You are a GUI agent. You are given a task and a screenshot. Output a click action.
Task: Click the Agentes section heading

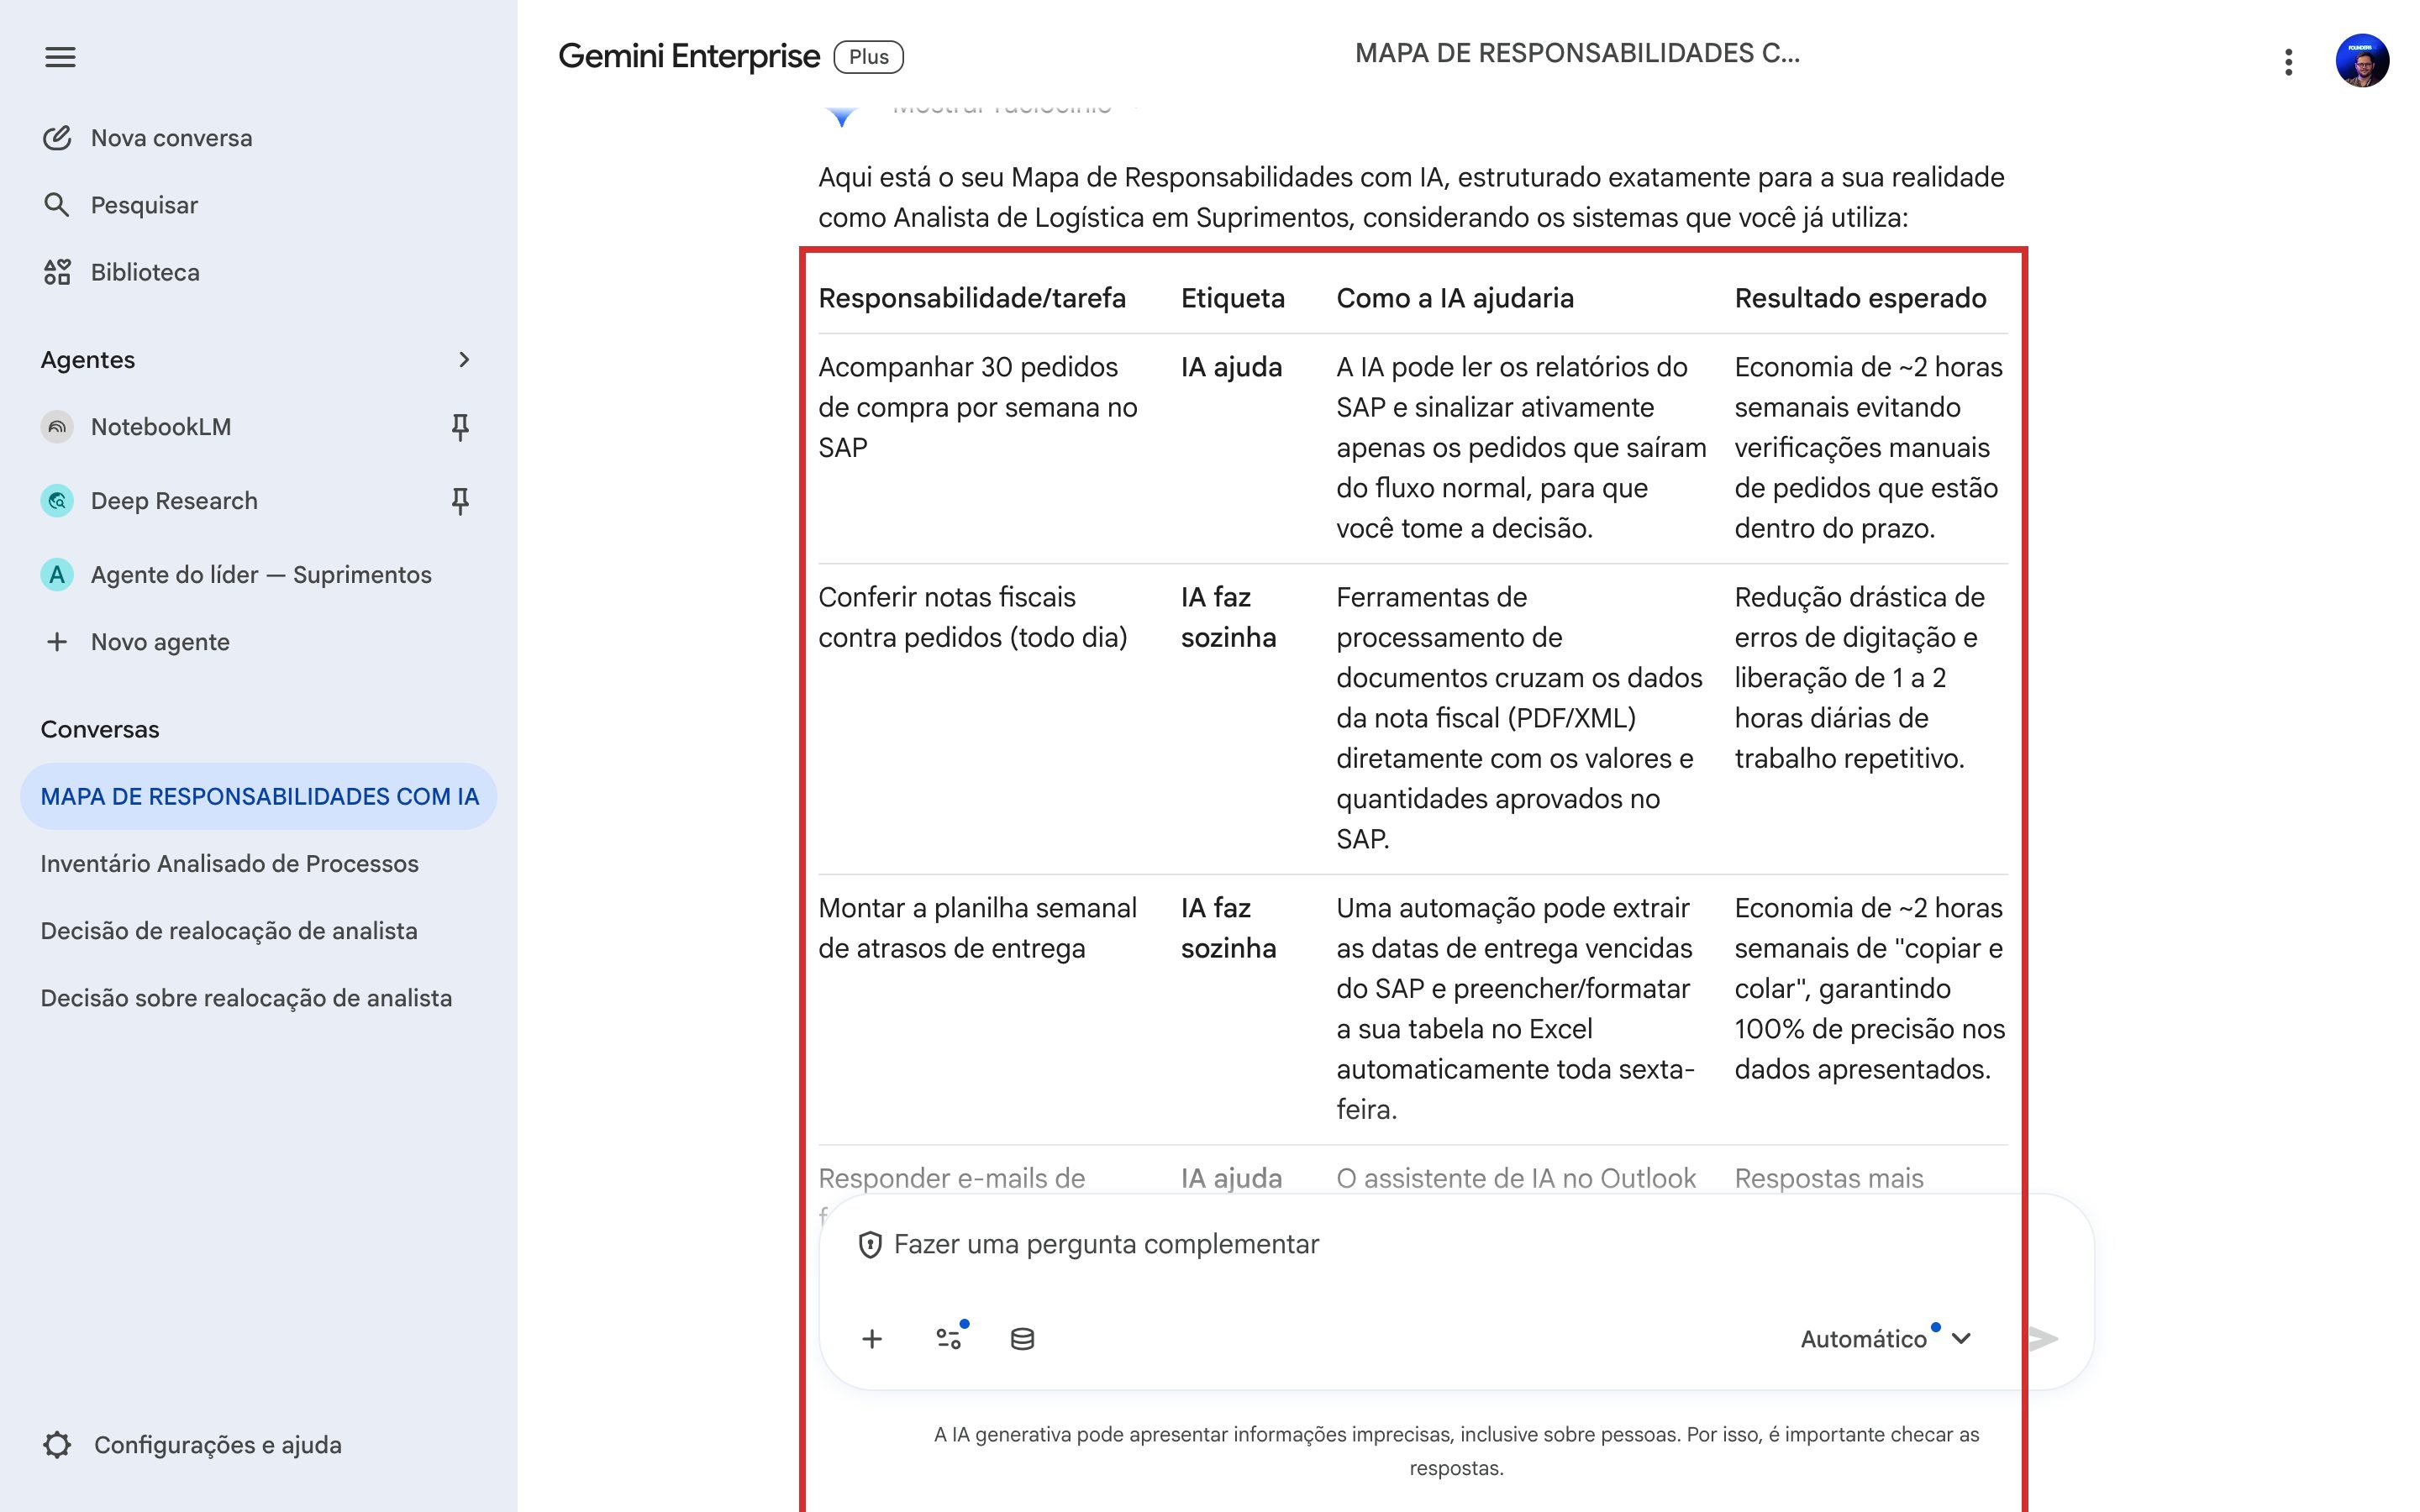(x=88, y=360)
